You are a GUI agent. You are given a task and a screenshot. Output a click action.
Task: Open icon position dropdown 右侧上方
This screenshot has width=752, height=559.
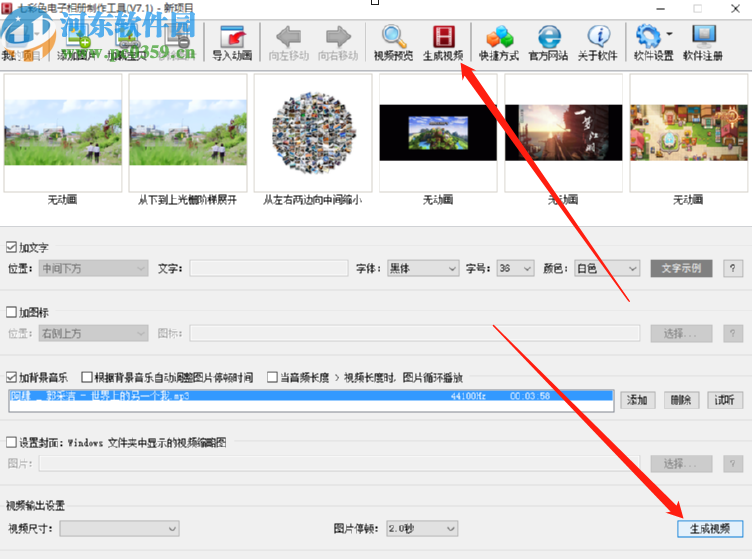94,333
